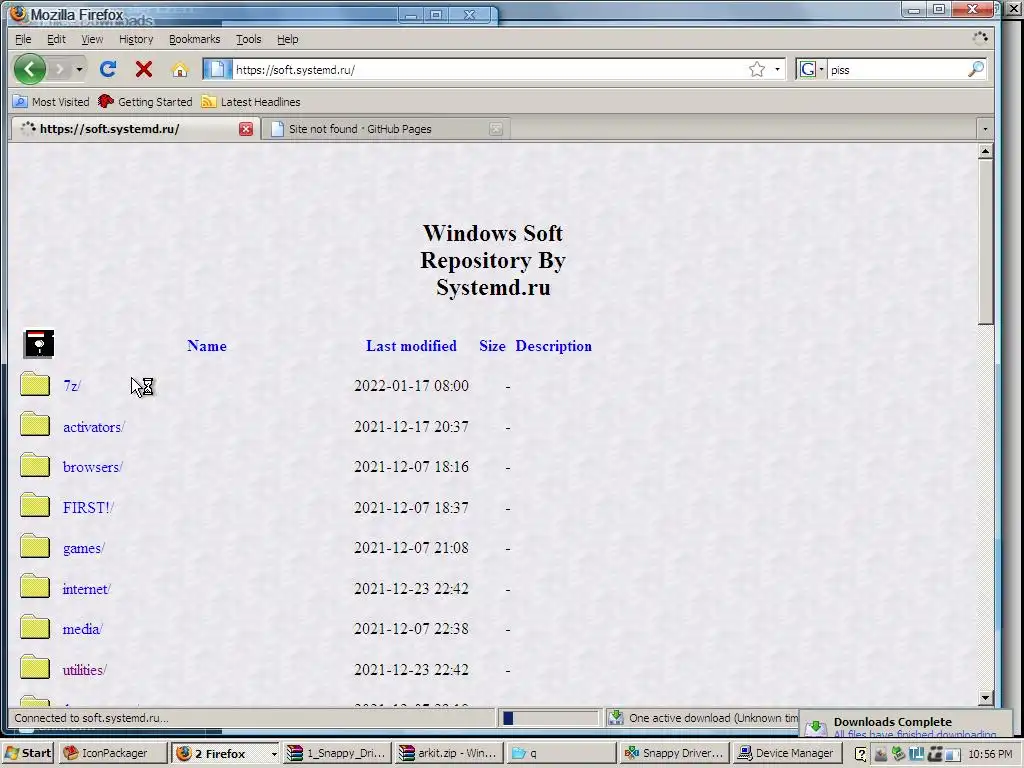Close the soft.systemd.ru tab

pos(246,129)
